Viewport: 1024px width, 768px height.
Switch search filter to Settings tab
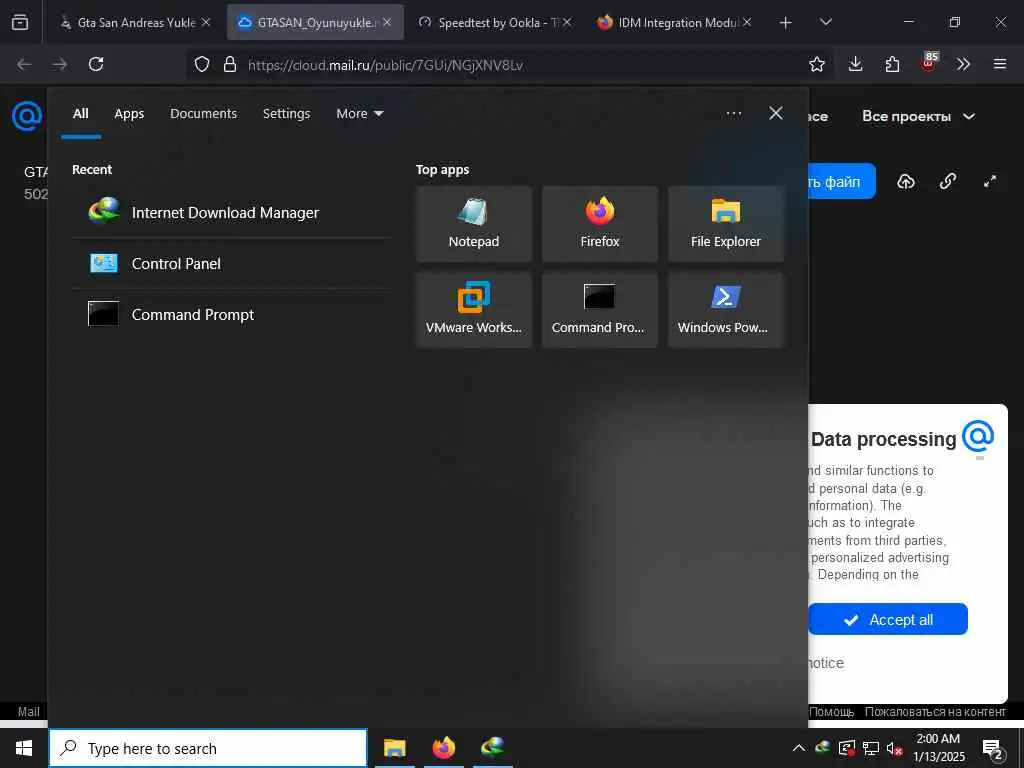286,114
